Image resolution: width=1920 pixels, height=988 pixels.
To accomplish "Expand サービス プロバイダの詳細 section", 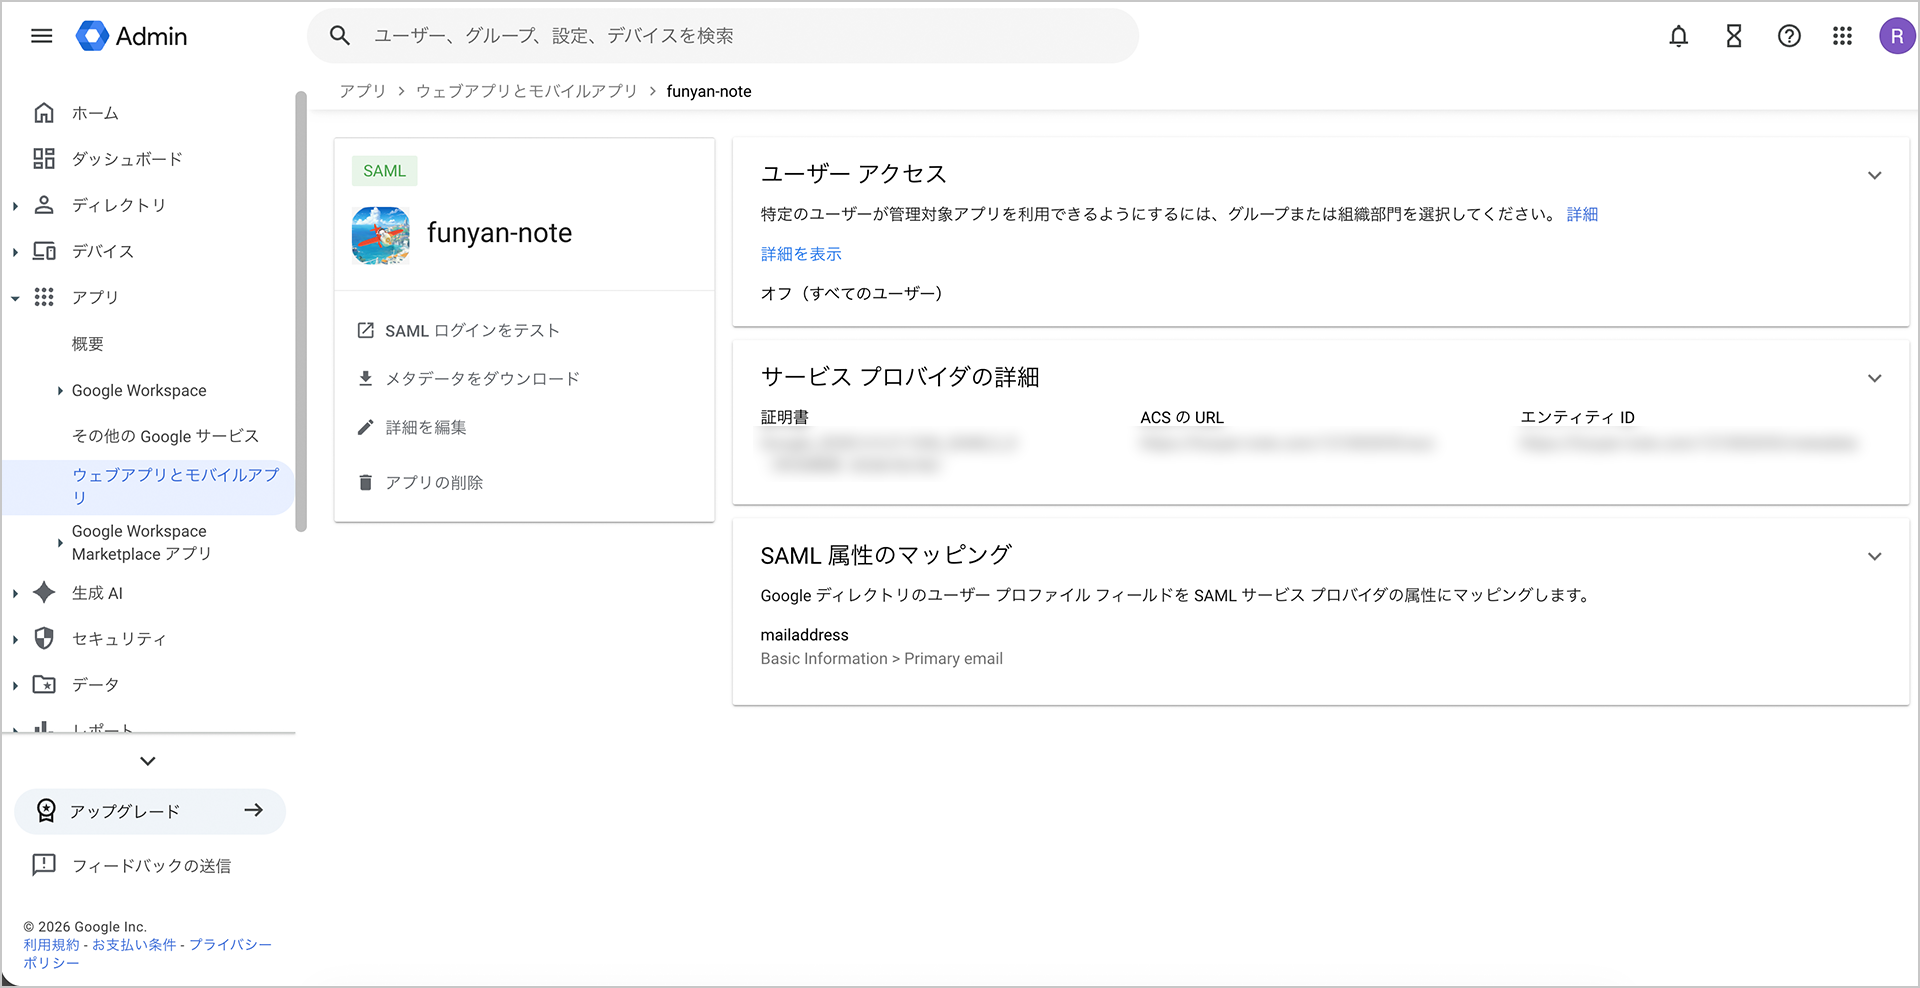I will point(1874,379).
